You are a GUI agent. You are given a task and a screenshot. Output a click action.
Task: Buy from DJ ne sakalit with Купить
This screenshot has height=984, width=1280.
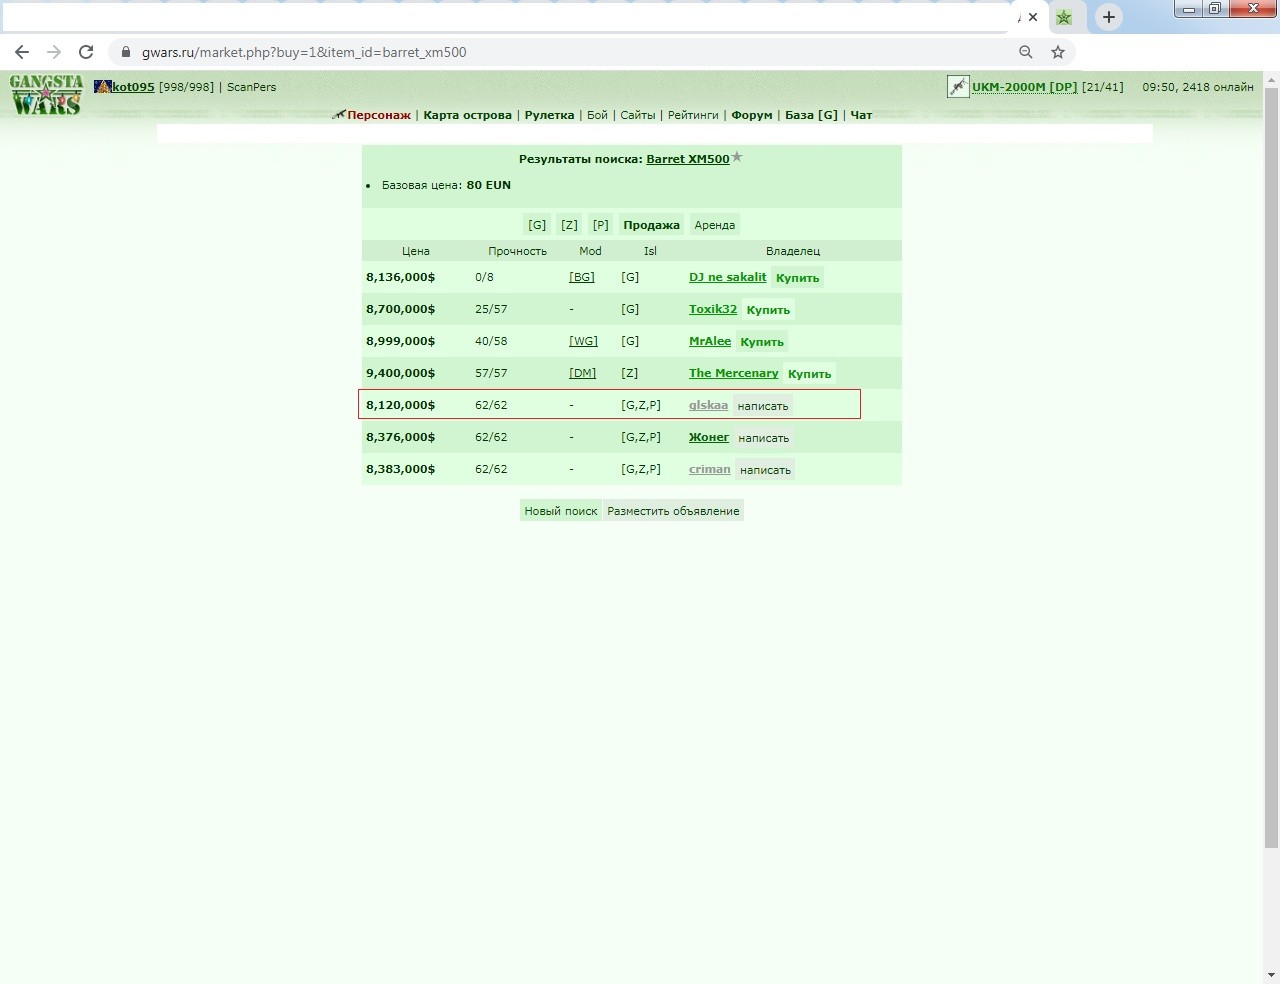point(798,278)
